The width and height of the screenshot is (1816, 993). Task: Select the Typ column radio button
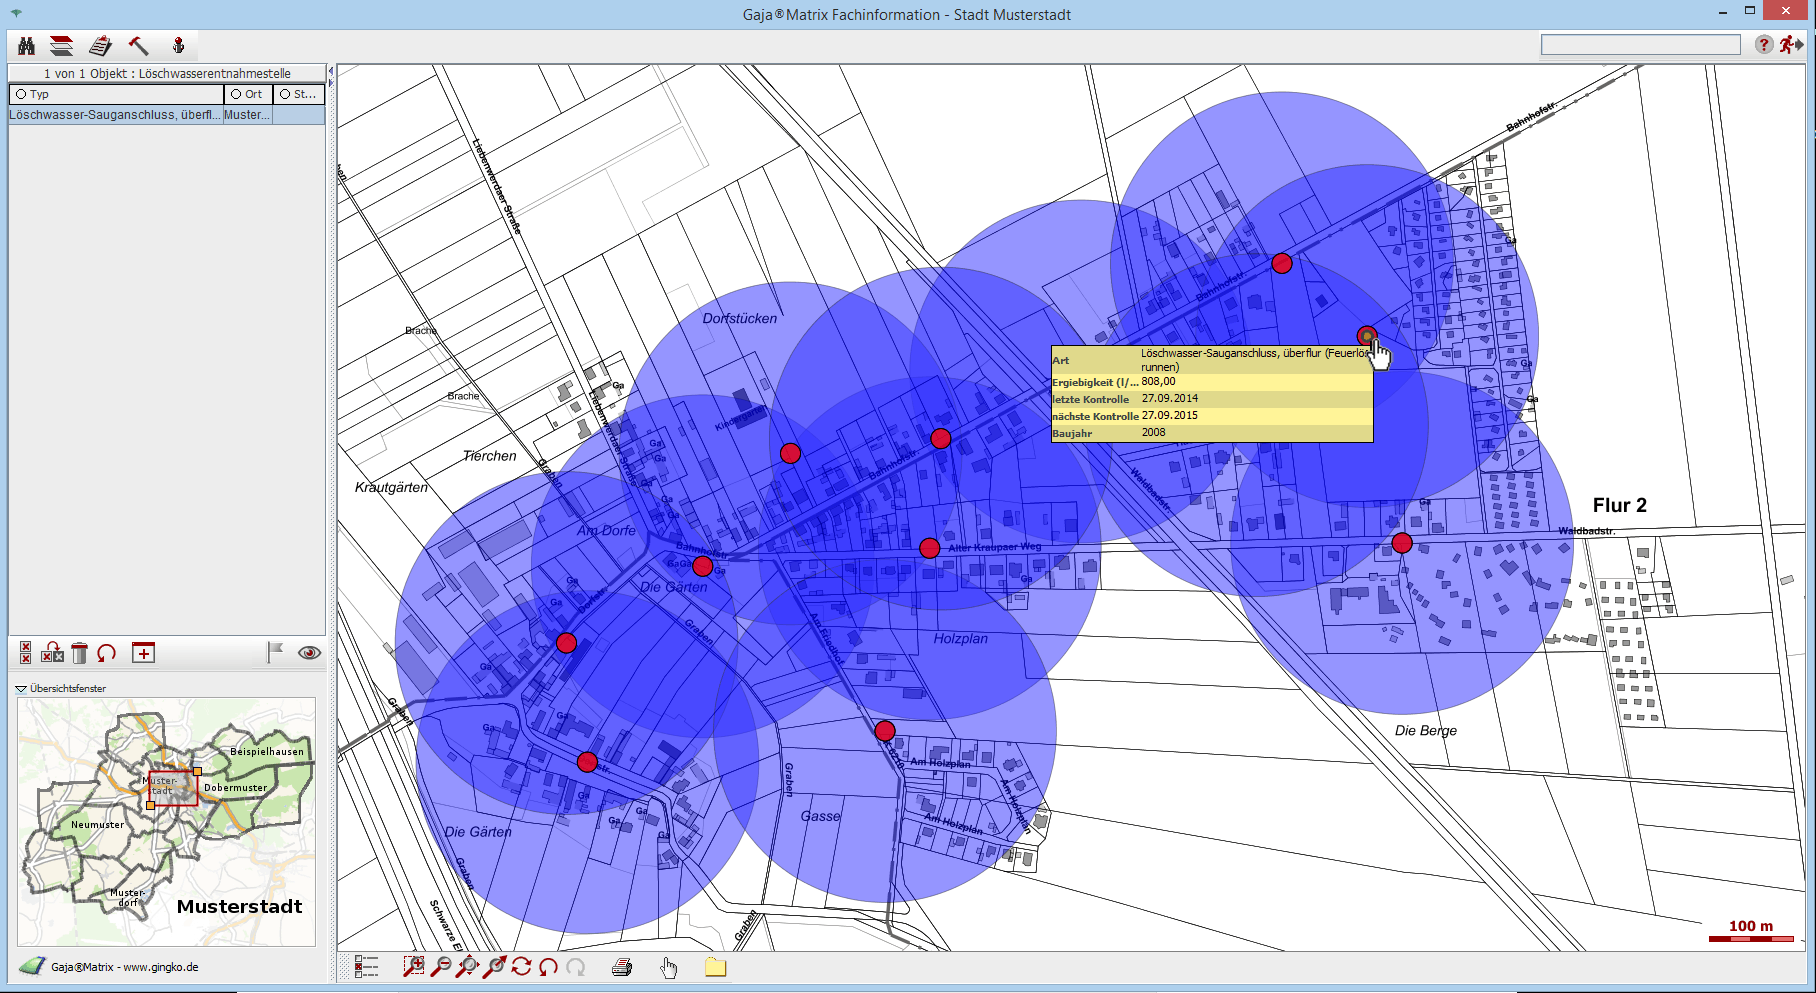click(21, 94)
